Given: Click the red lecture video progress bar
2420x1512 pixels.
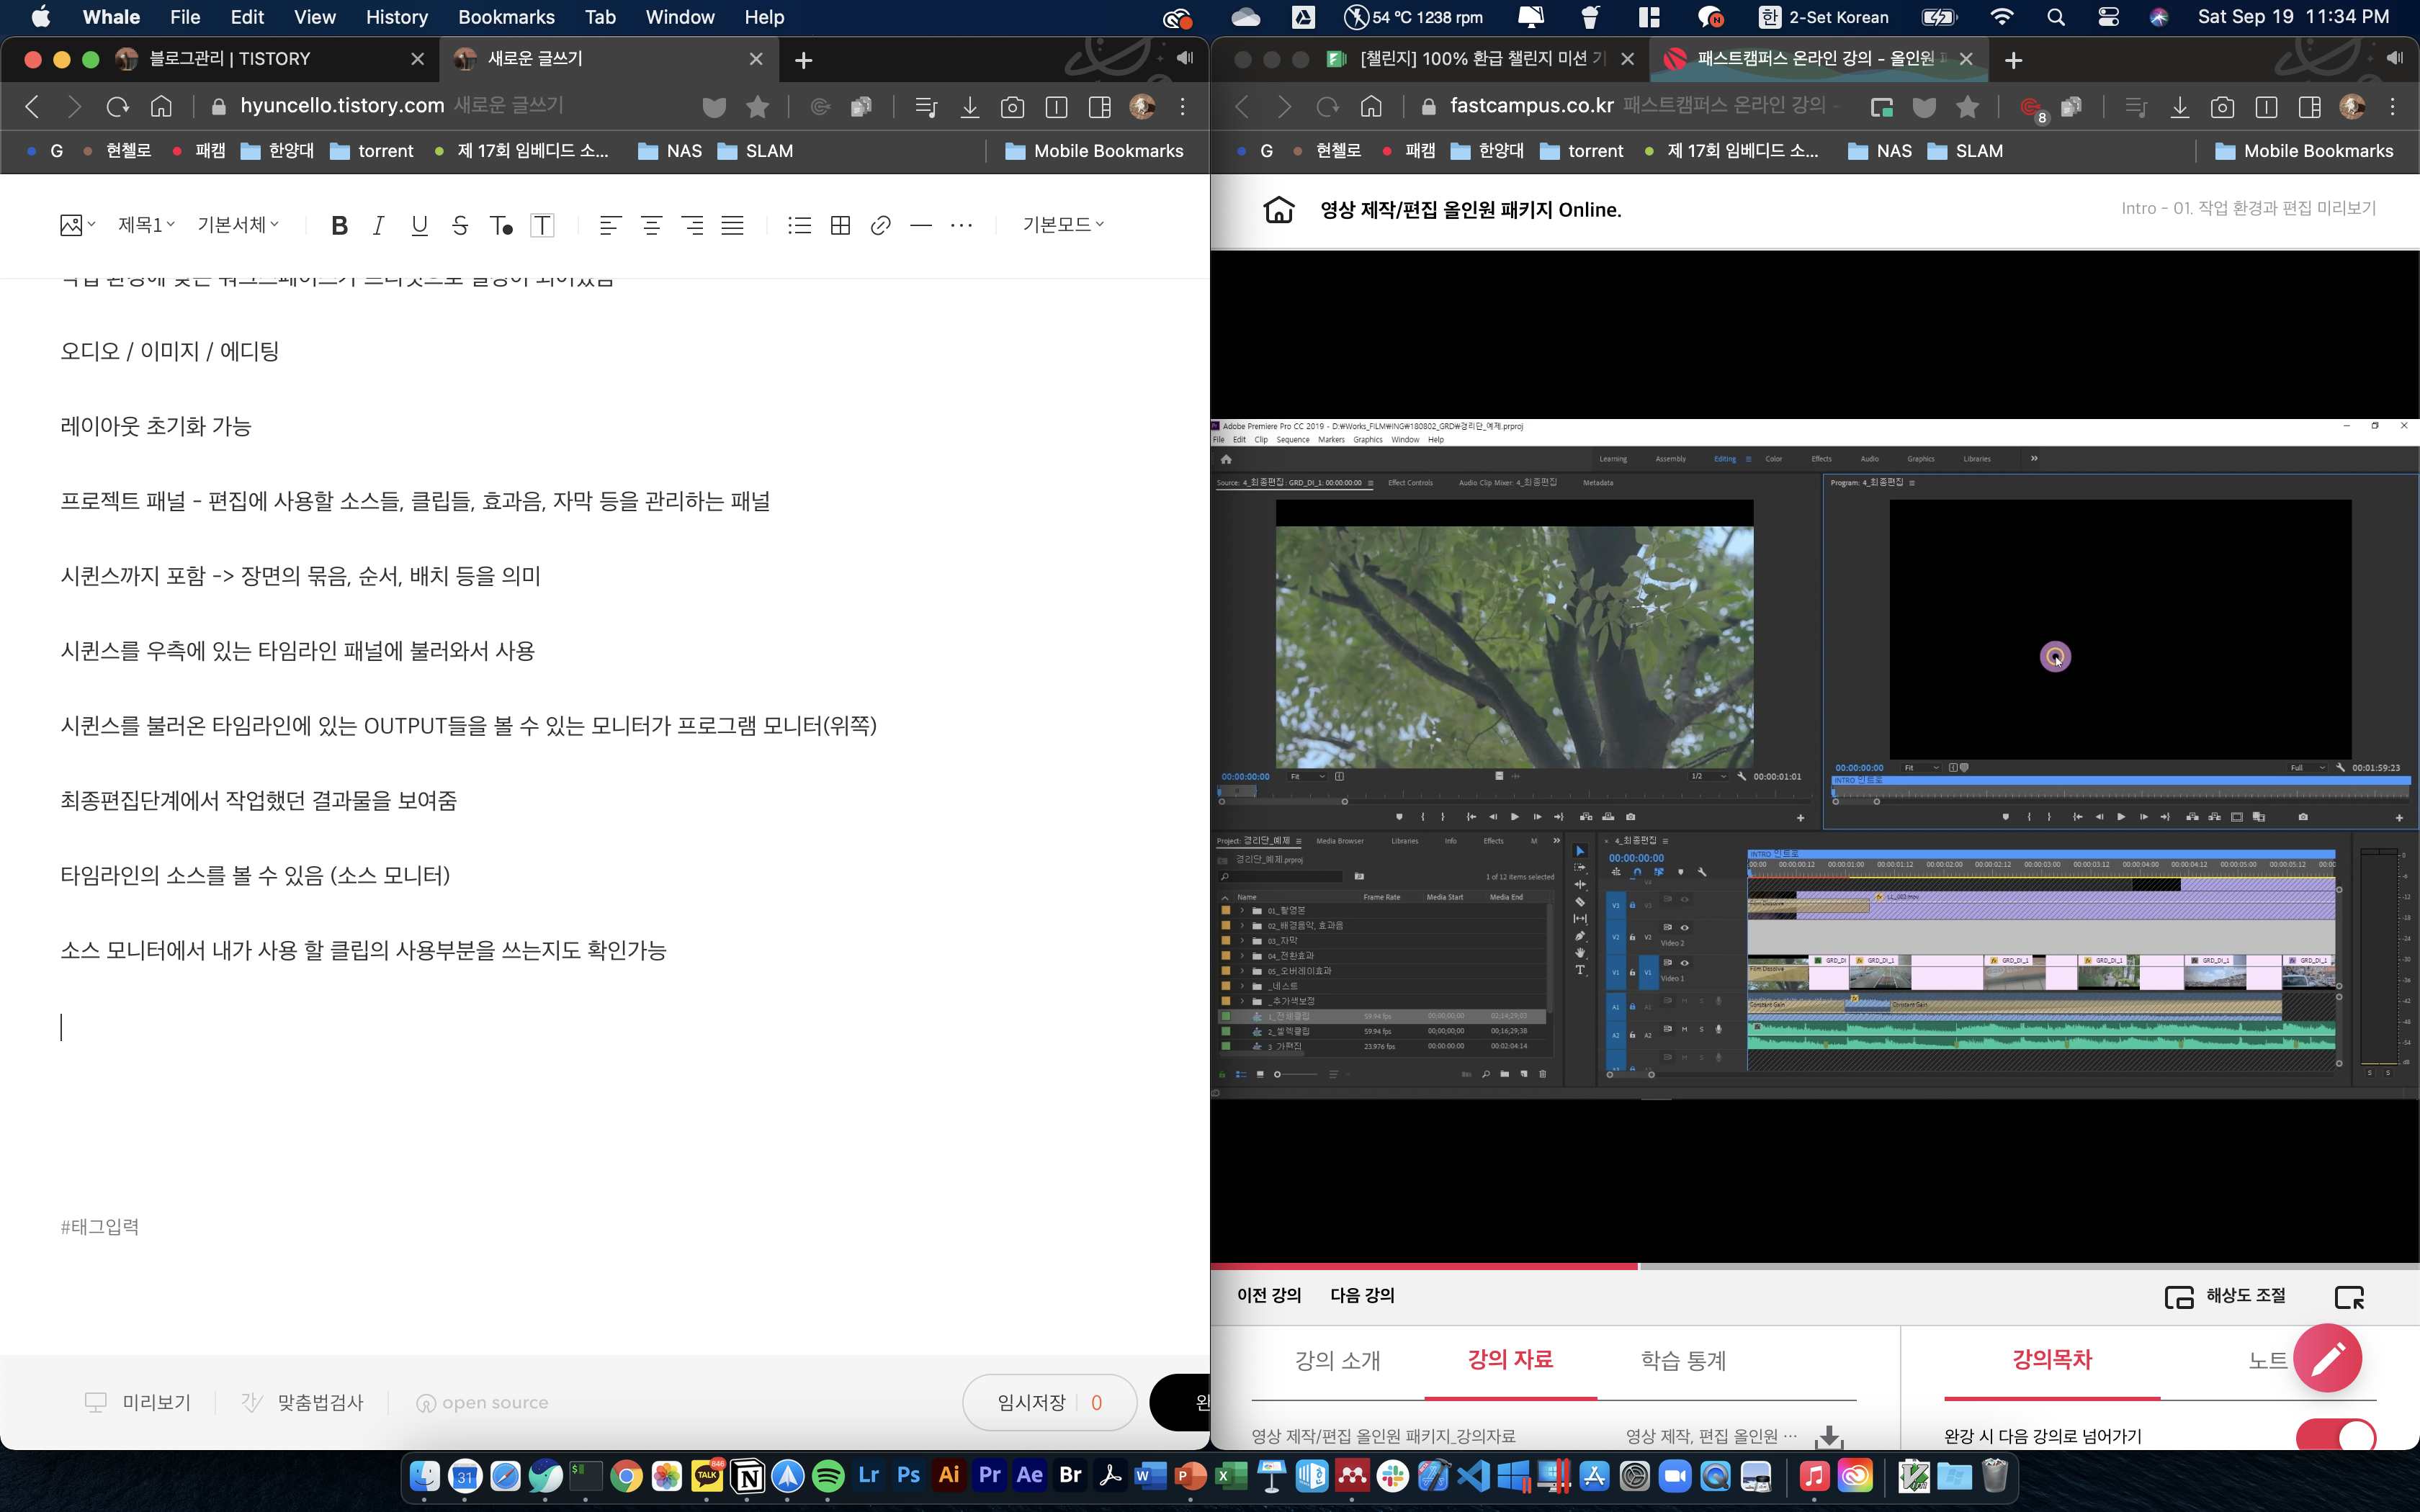Looking at the screenshot, I should click(1424, 1266).
